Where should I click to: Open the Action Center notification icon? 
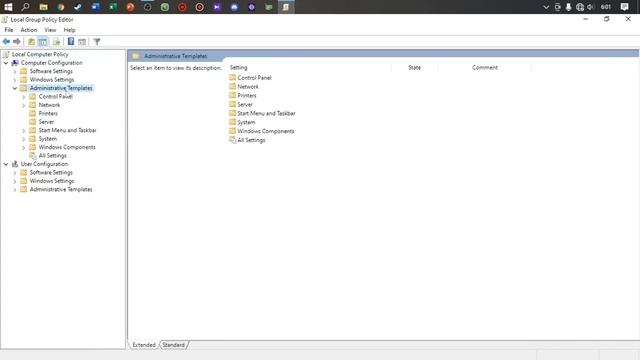coord(624,7)
